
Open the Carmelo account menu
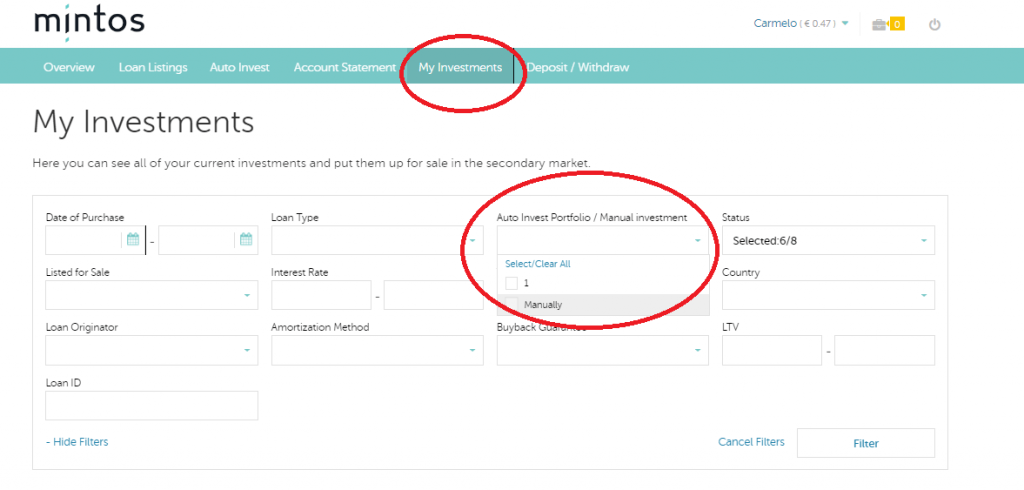pos(801,23)
